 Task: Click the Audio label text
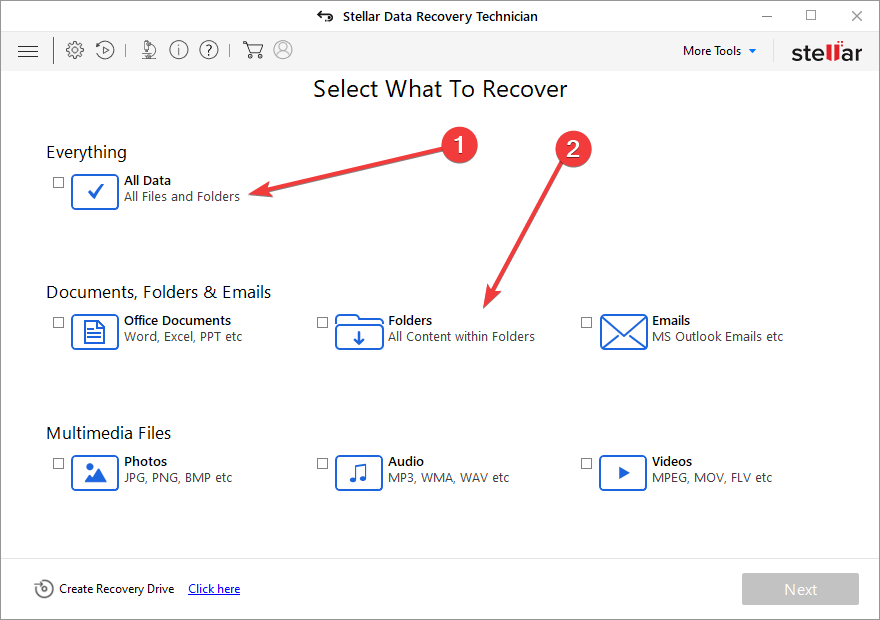tap(405, 461)
